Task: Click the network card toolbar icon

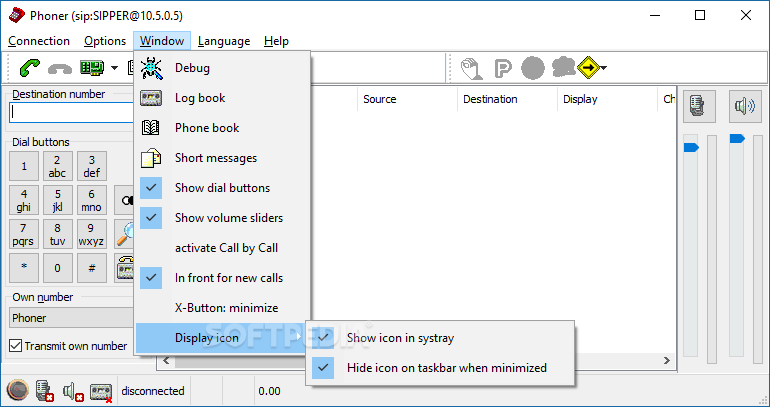Action: 92,68
